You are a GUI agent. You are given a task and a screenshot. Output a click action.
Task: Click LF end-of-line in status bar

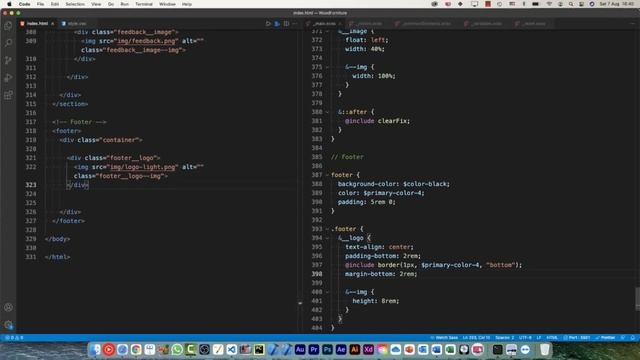pyautogui.click(x=539, y=338)
